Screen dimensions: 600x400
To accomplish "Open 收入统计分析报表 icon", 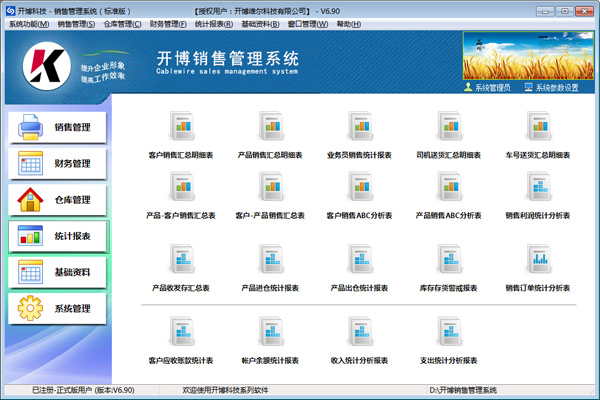I will click(360, 331).
